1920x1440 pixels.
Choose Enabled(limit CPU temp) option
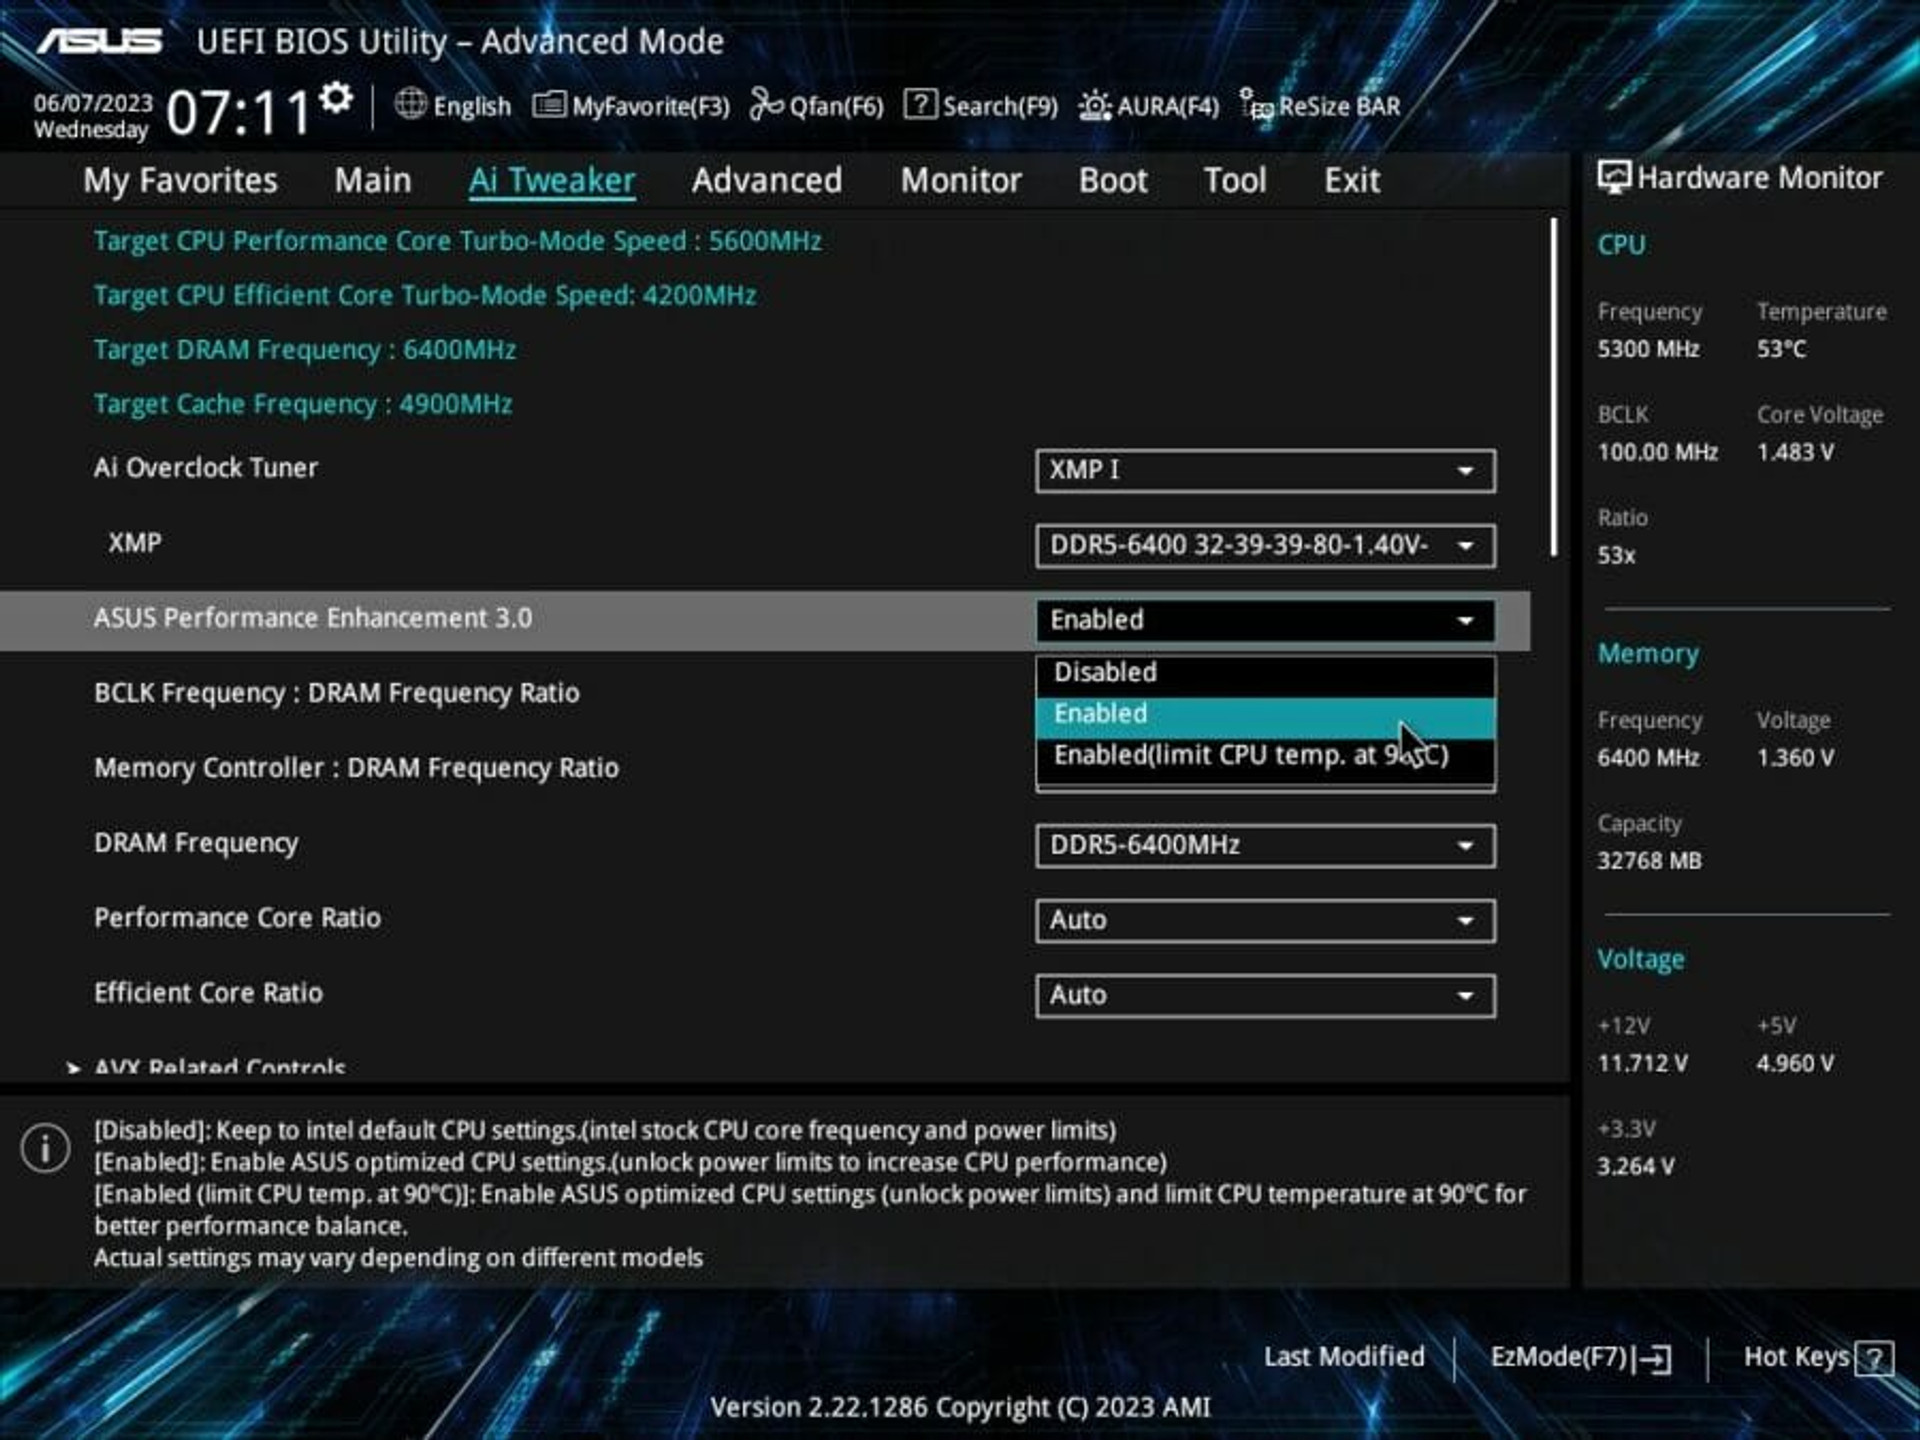[1266, 756]
